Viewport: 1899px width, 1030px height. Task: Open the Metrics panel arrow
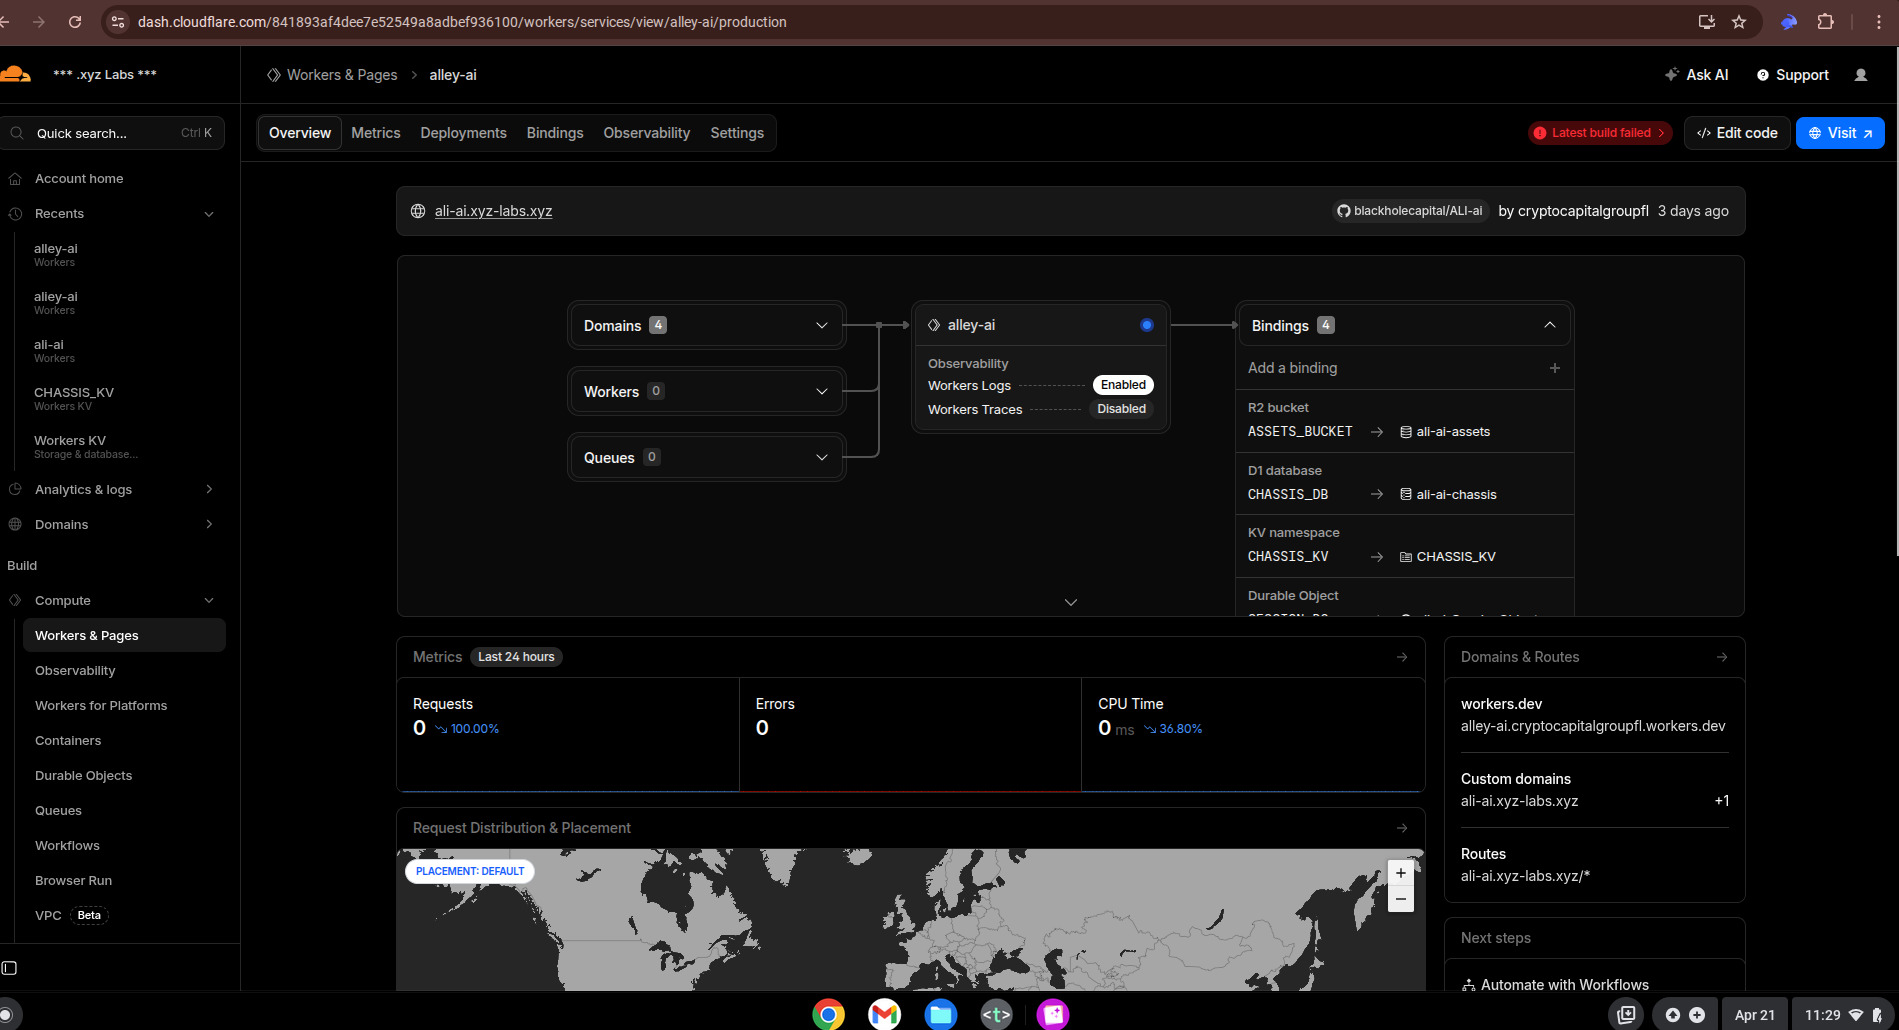[x=1402, y=657]
